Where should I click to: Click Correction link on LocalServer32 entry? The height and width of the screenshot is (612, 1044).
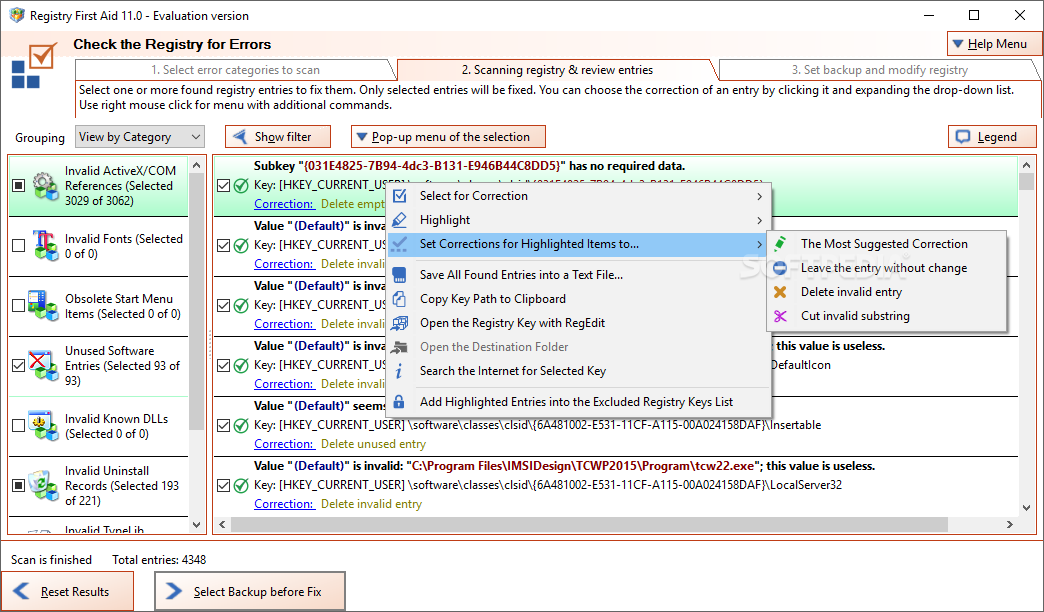(x=284, y=504)
